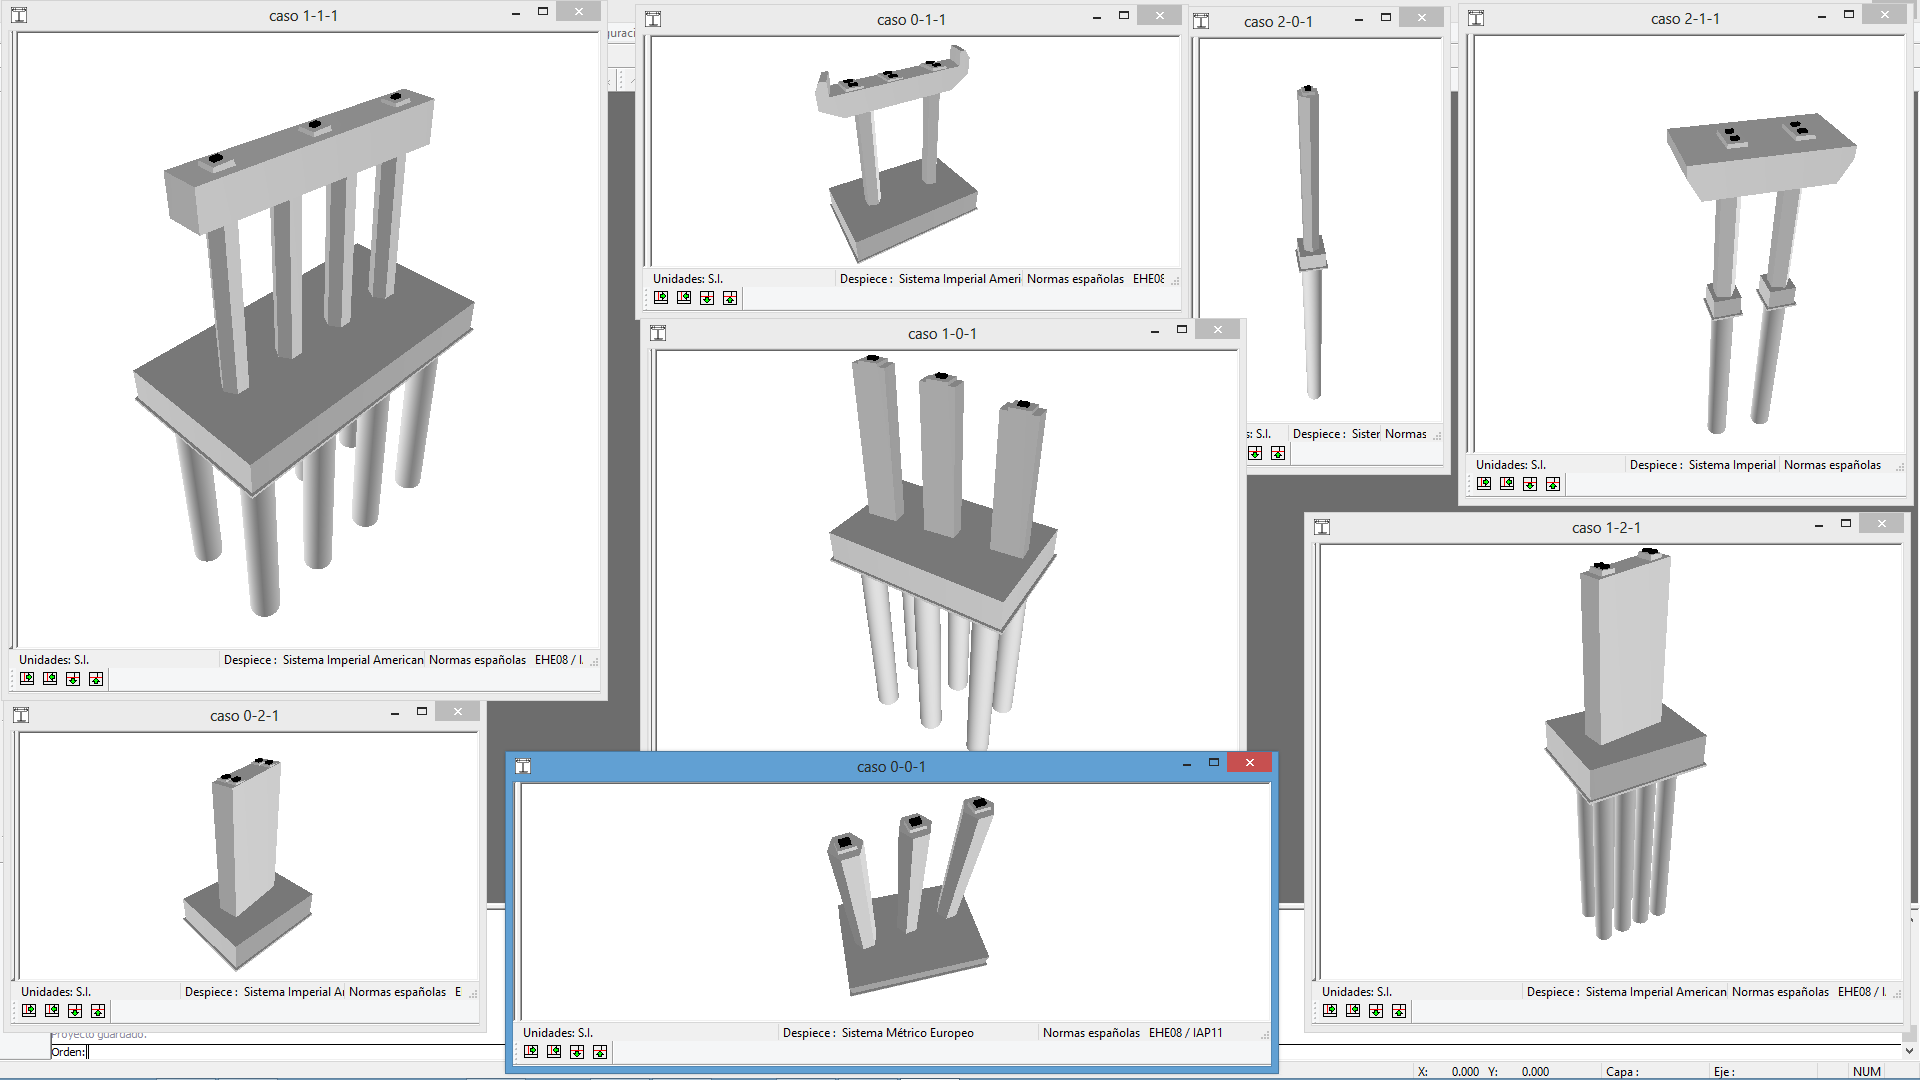Click left-arrow view icon in caso 0-2-1 toolbar

(x=52, y=1011)
